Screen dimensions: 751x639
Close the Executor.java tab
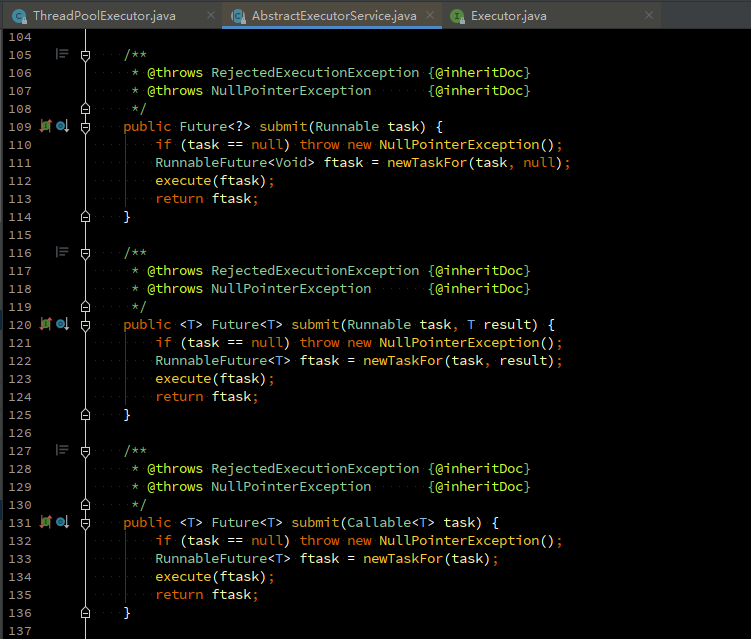pyautogui.click(x=649, y=15)
